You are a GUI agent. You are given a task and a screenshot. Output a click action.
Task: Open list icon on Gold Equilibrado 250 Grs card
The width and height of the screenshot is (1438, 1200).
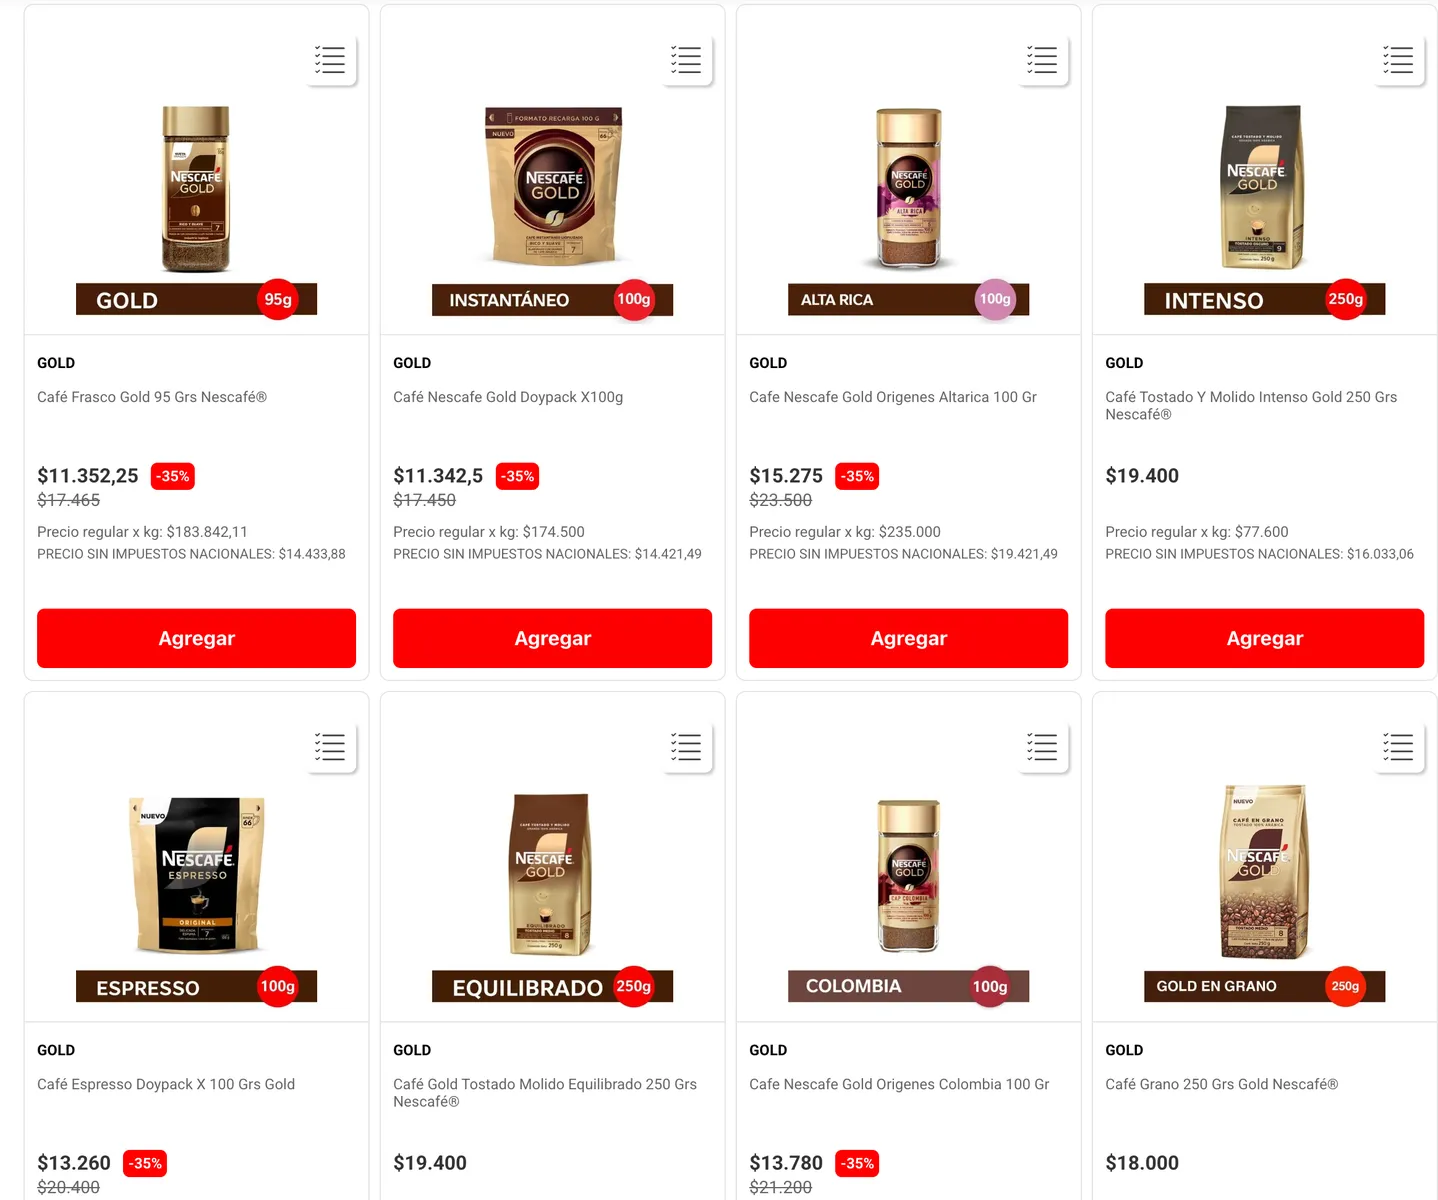pos(686,747)
